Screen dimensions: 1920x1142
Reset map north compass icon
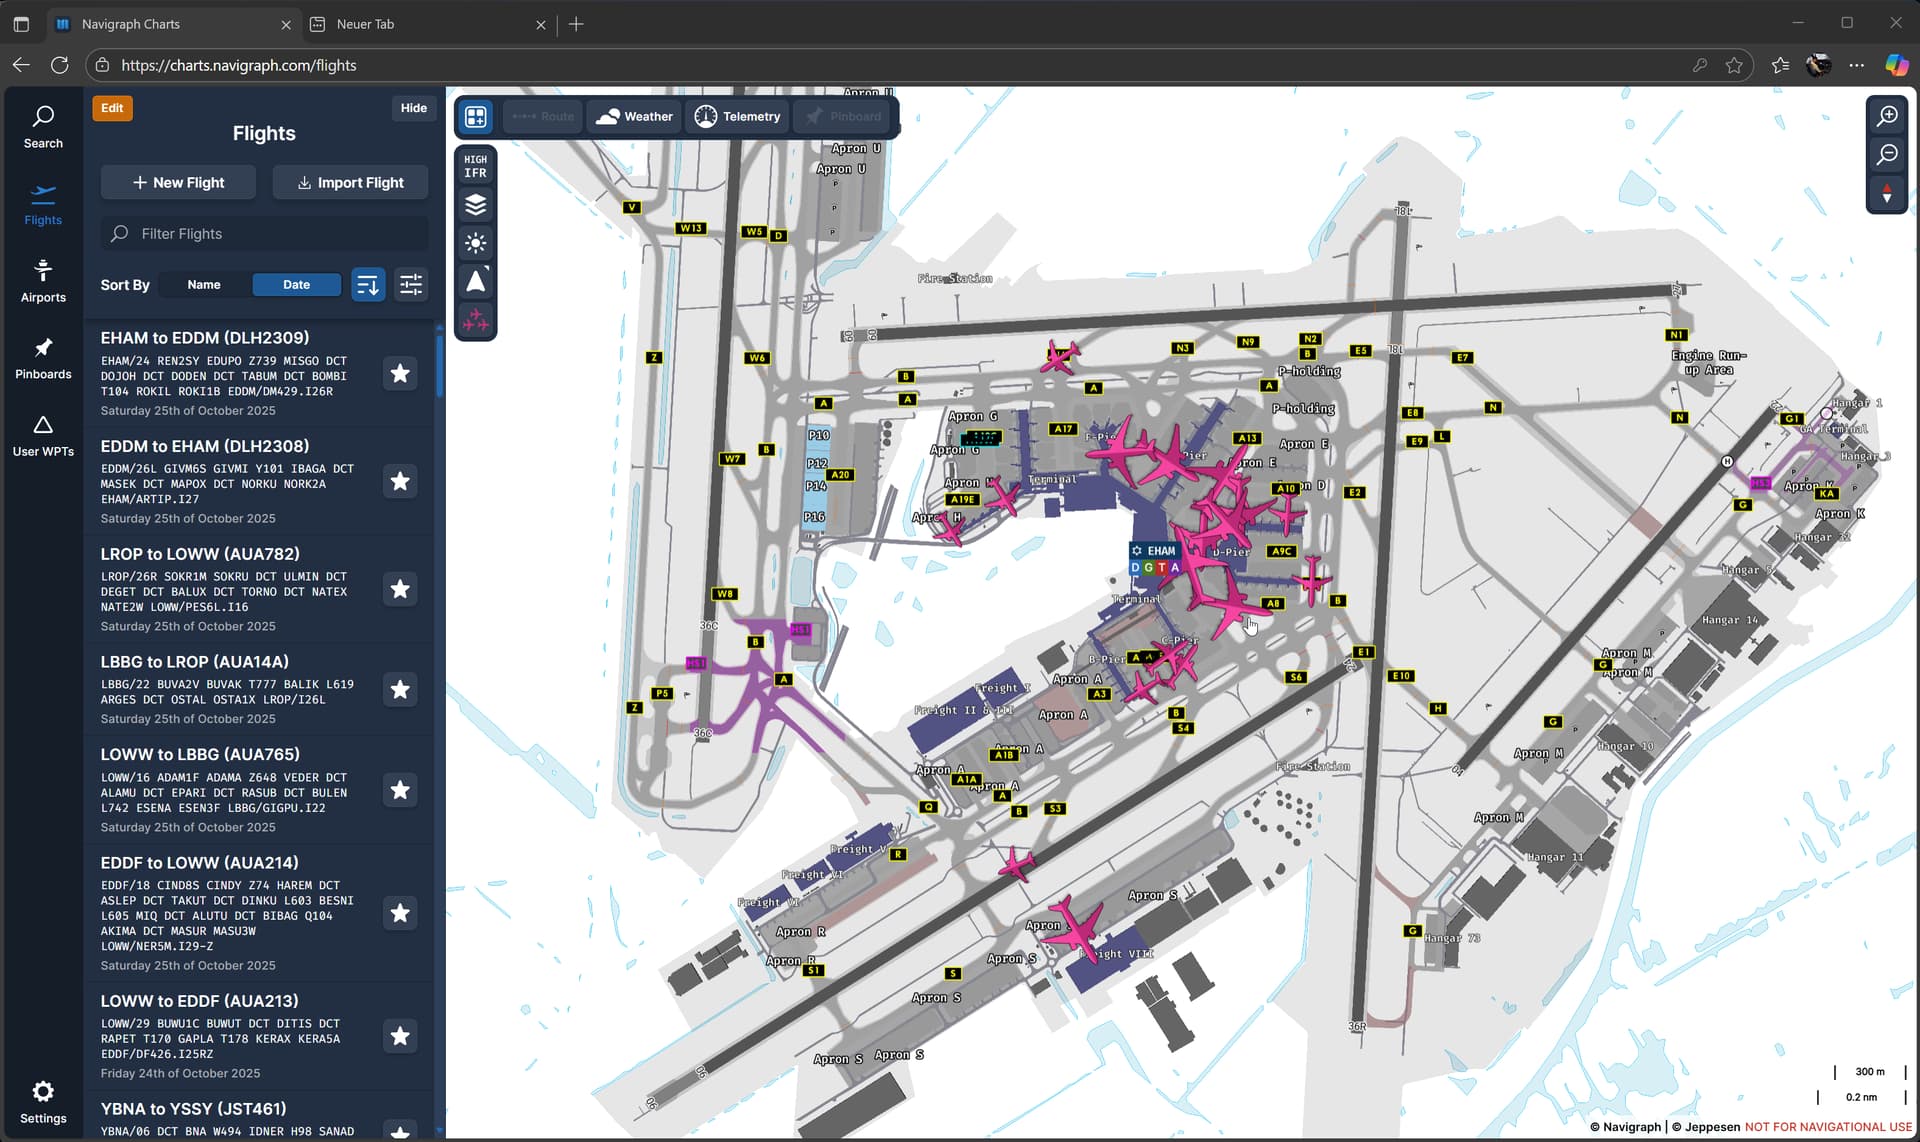pos(1887,193)
